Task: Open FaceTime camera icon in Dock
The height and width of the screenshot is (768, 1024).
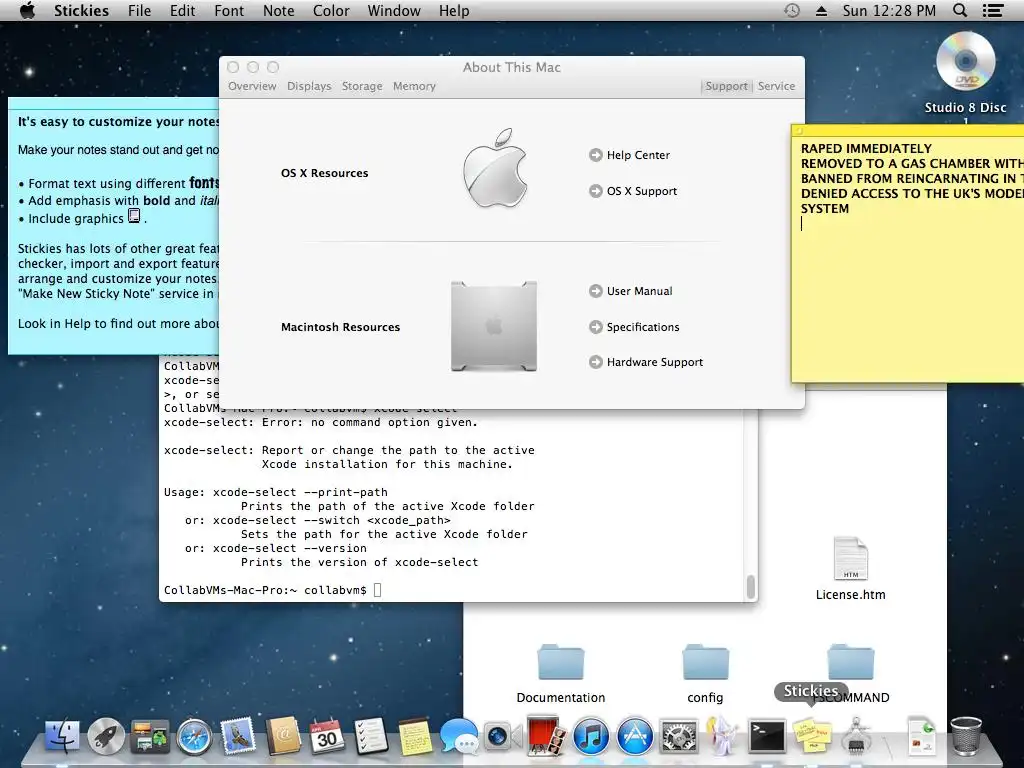Action: click(502, 737)
